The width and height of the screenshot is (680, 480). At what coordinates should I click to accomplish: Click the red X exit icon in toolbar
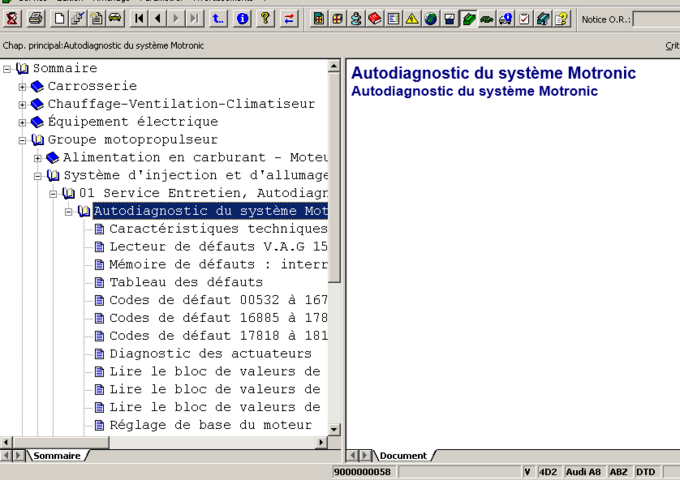(12, 19)
